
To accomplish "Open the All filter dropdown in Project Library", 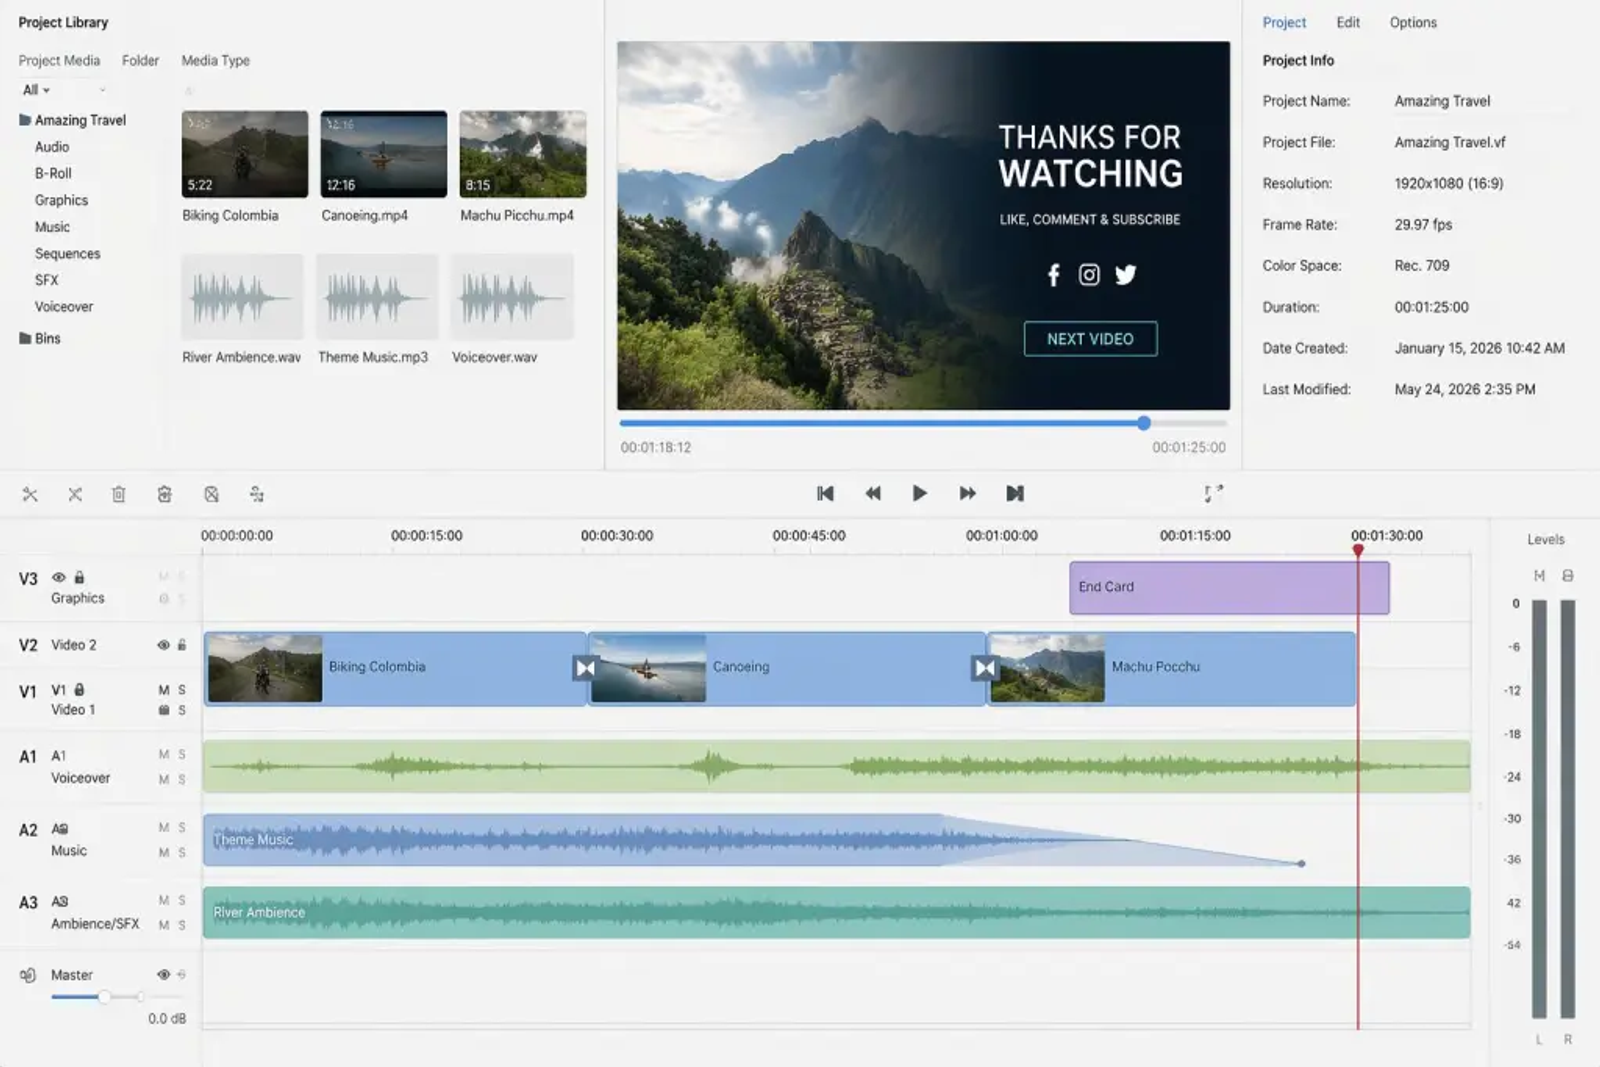I will 36,90.
